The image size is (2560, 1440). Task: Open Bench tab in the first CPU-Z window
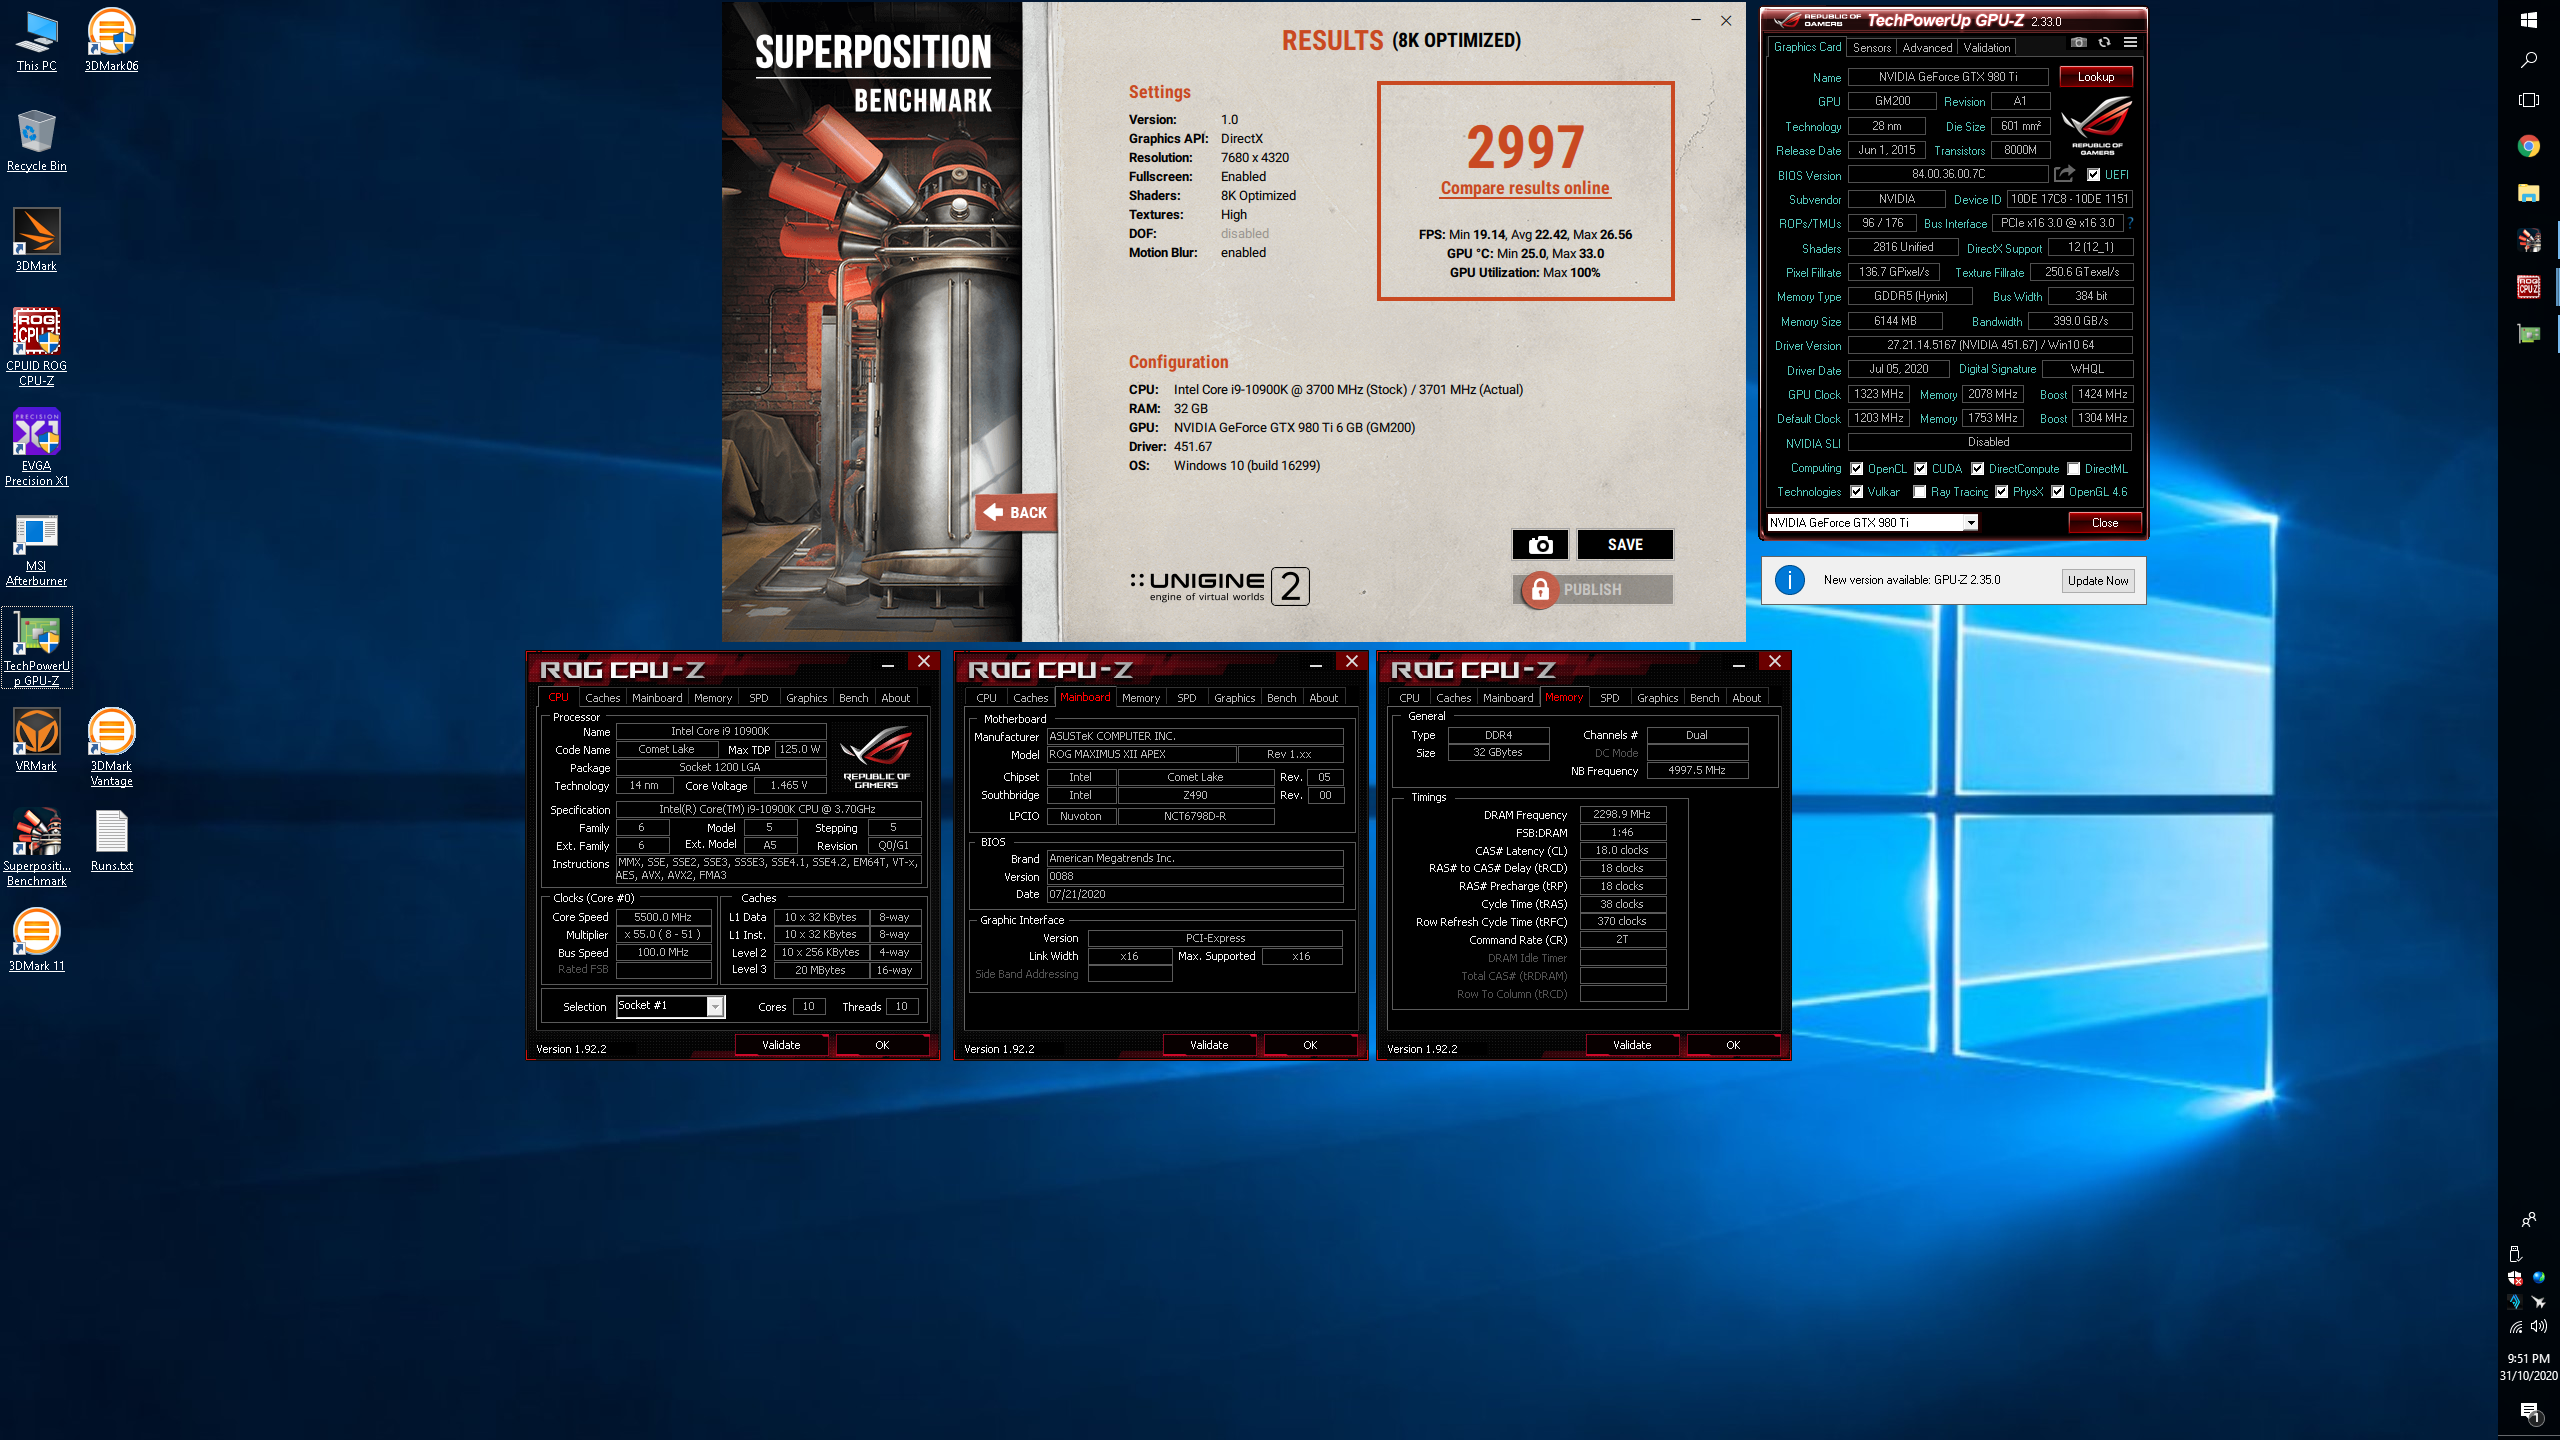tap(853, 698)
